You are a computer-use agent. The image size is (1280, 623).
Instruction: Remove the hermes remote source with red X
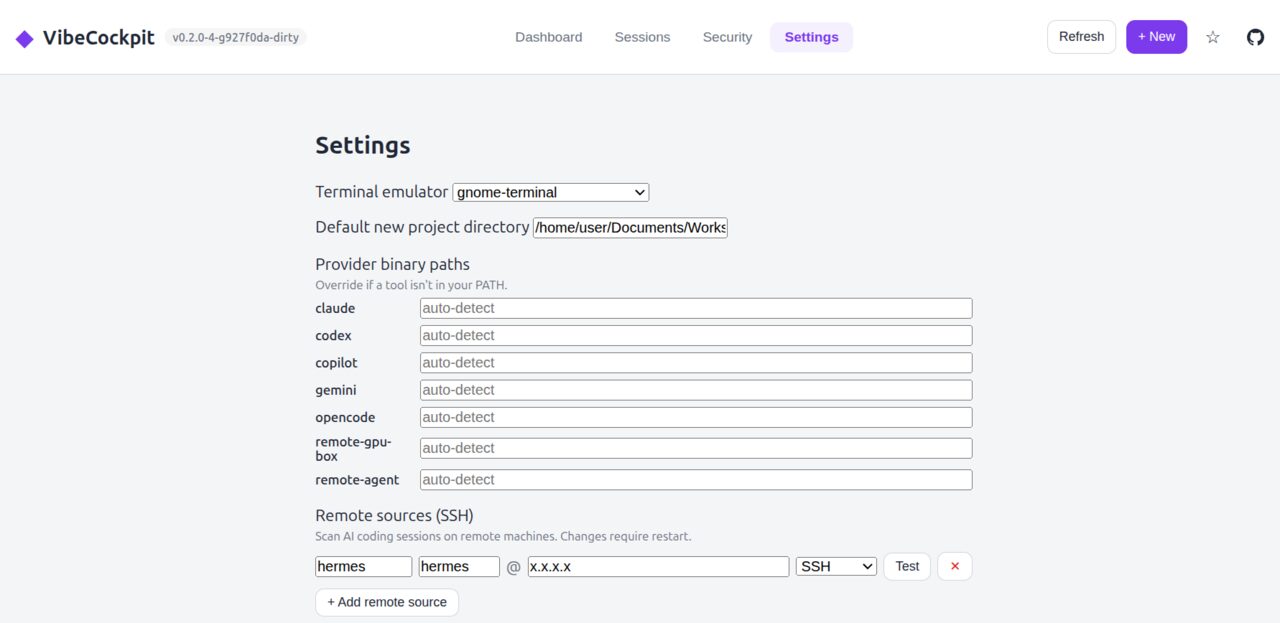click(954, 566)
